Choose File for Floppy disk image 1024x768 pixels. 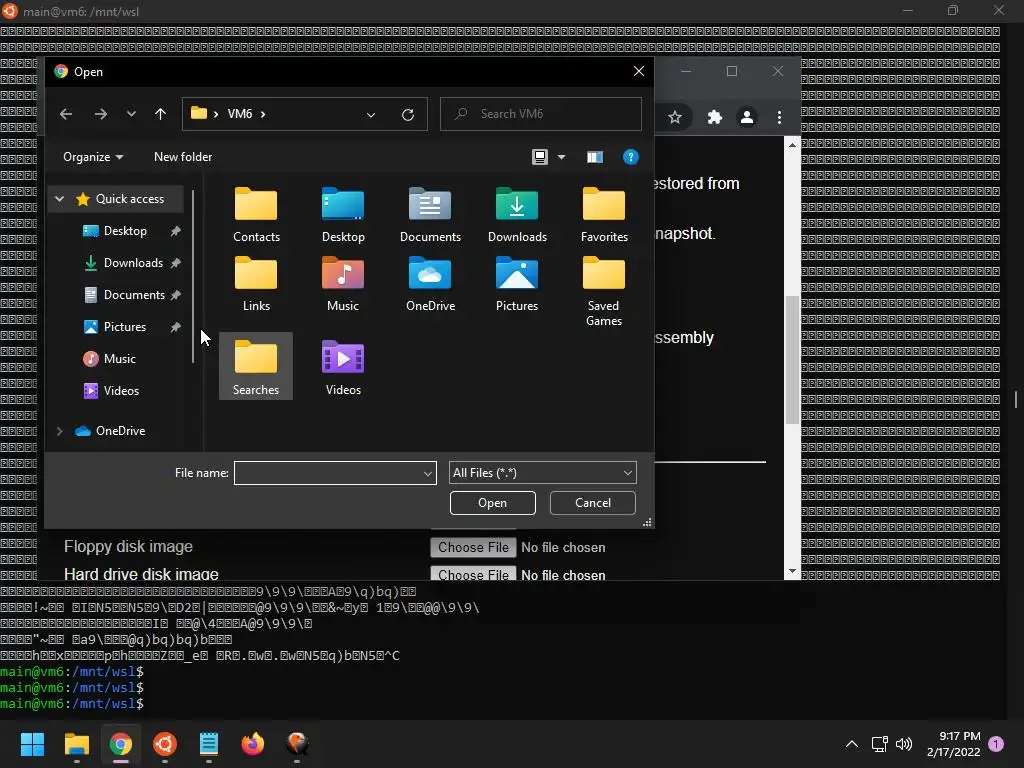473,547
